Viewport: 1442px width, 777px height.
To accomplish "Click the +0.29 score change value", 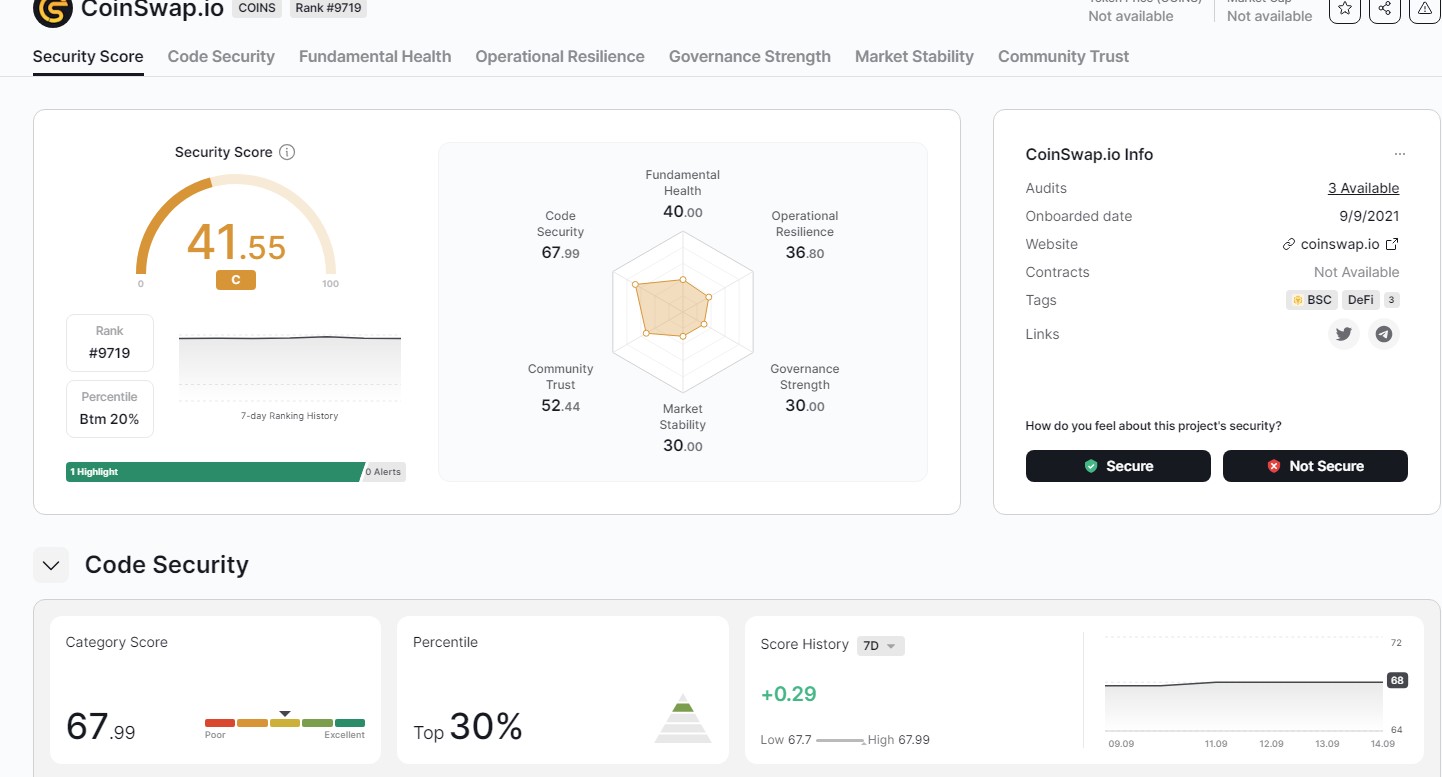I will tap(789, 694).
